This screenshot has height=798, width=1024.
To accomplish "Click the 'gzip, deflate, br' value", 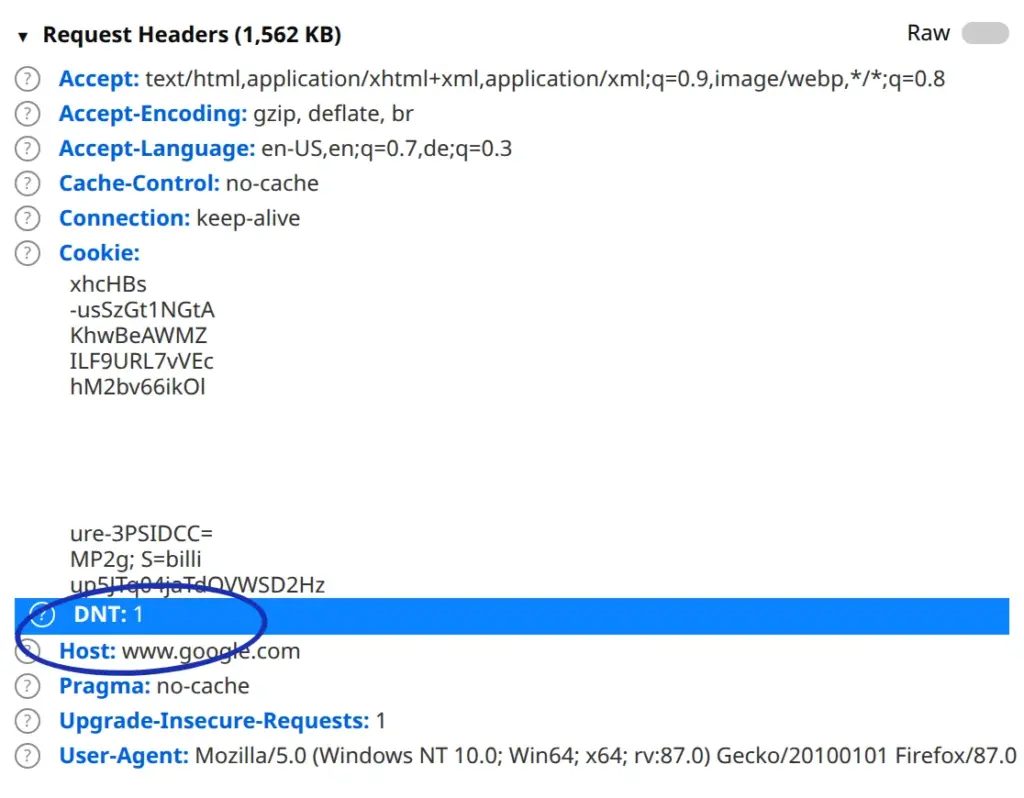I will click(x=333, y=114).
